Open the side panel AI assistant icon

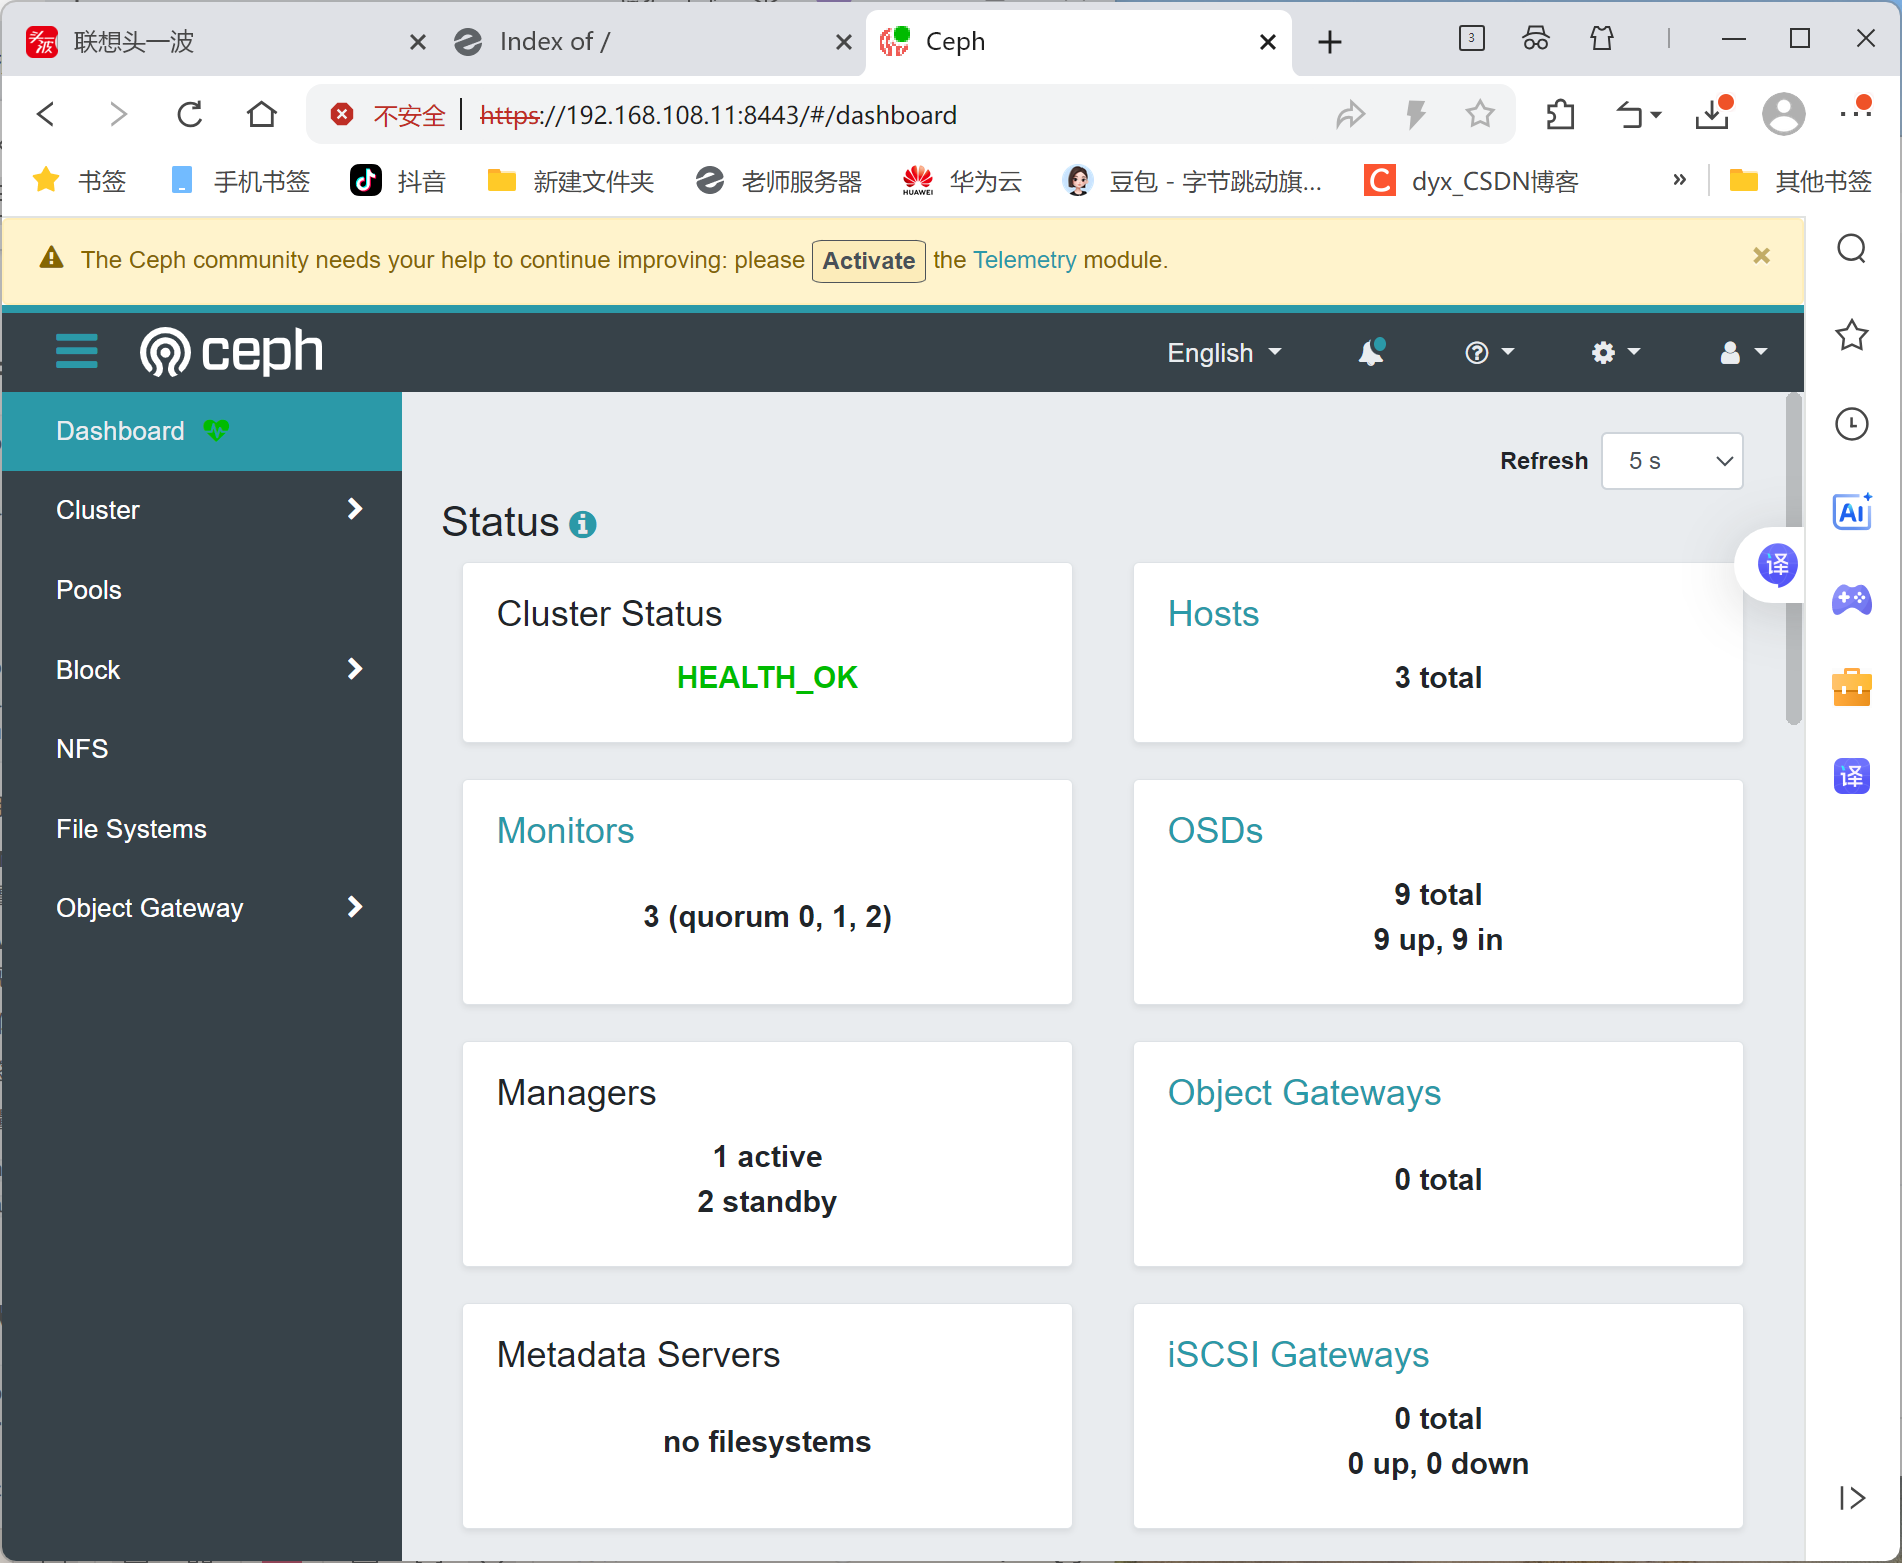pyautogui.click(x=1852, y=511)
